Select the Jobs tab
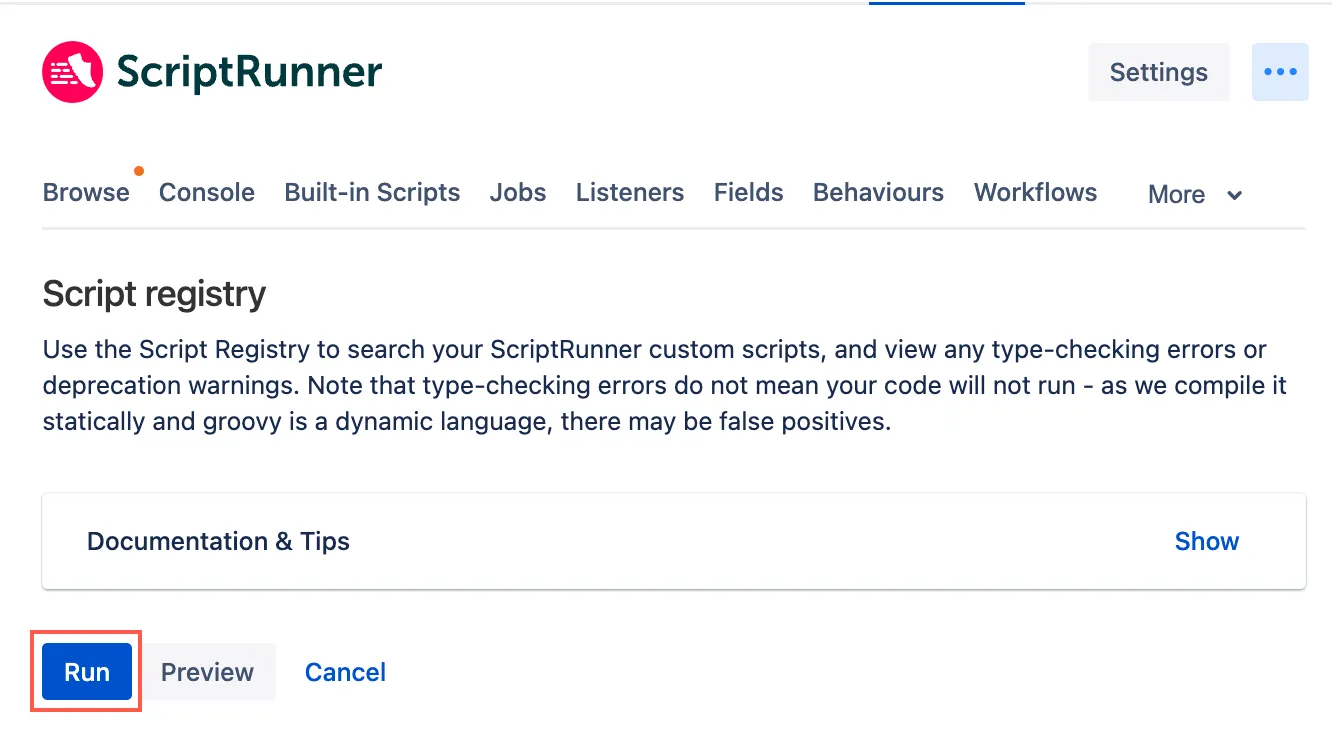 coord(518,192)
